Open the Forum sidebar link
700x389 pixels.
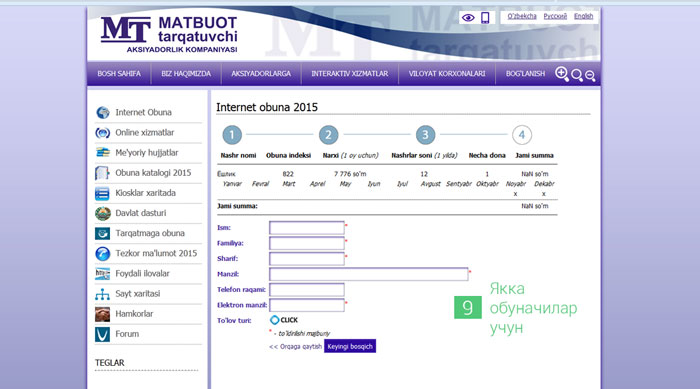pyautogui.click(x=127, y=334)
